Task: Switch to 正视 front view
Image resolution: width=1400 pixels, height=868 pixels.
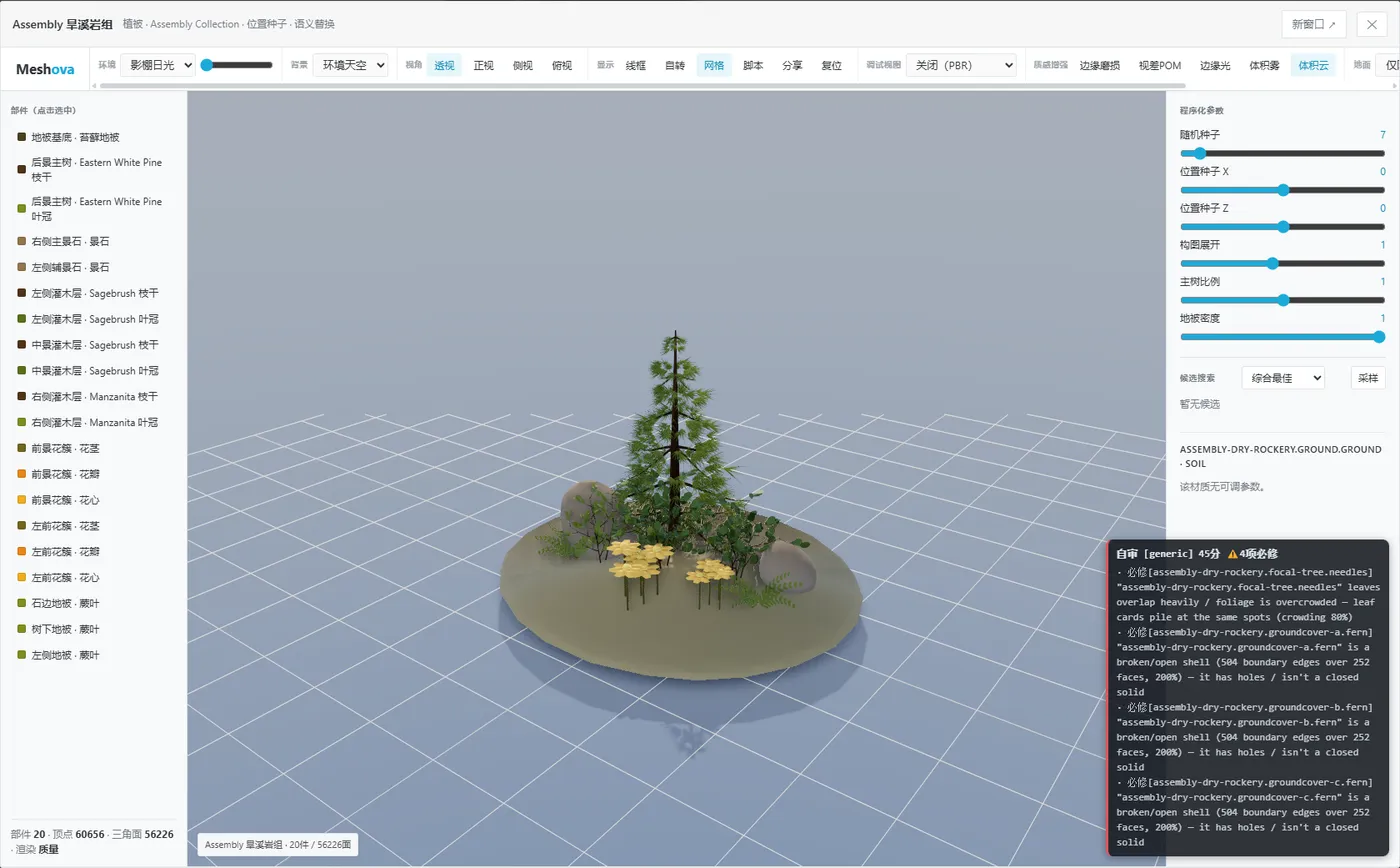Action: coord(484,65)
